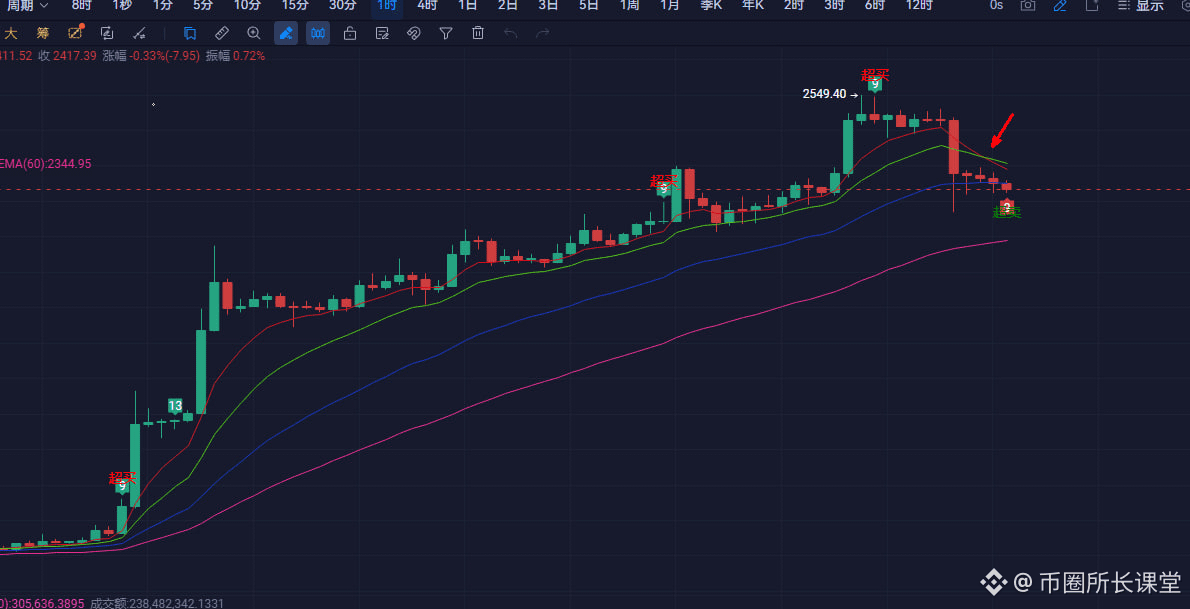Select the 2时 timeframe
The height and width of the screenshot is (609, 1190).
tap(794, 5)
